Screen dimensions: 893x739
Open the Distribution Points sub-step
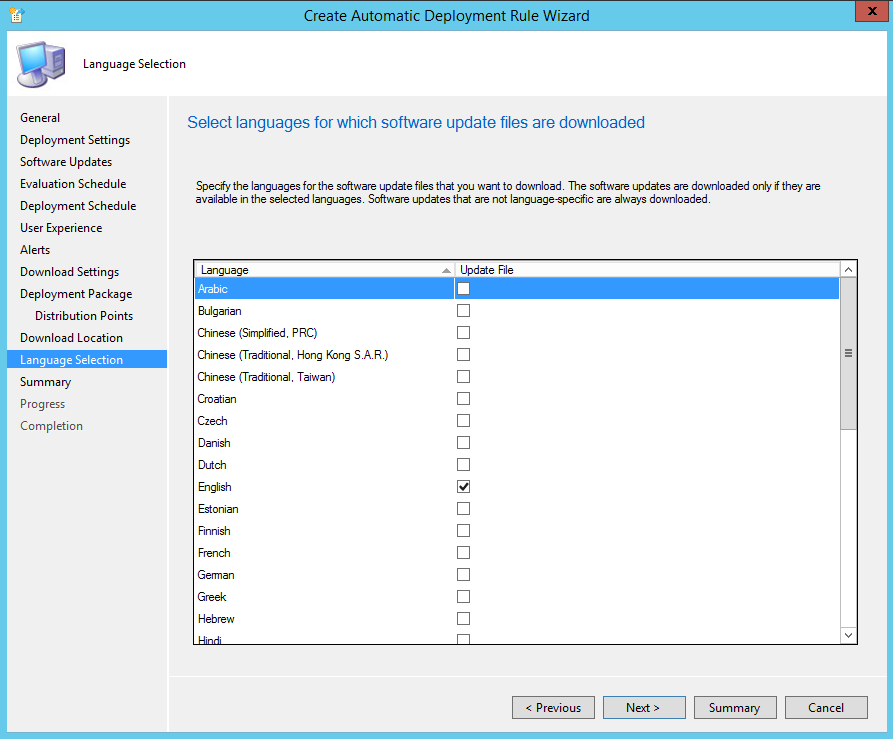84,316
